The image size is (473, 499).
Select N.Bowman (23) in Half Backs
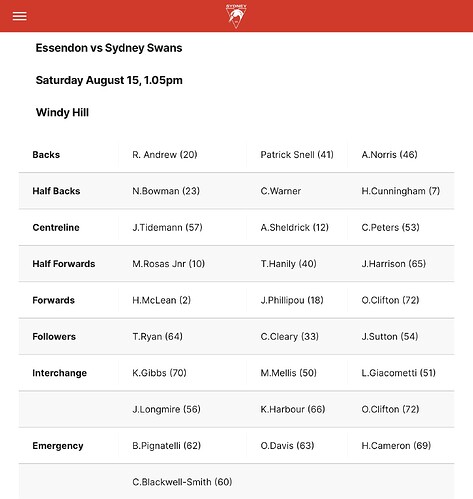[166, 191]
